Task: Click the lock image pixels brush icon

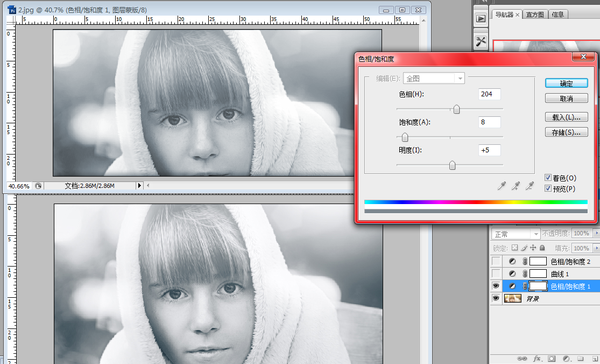Action: [524, 248]
